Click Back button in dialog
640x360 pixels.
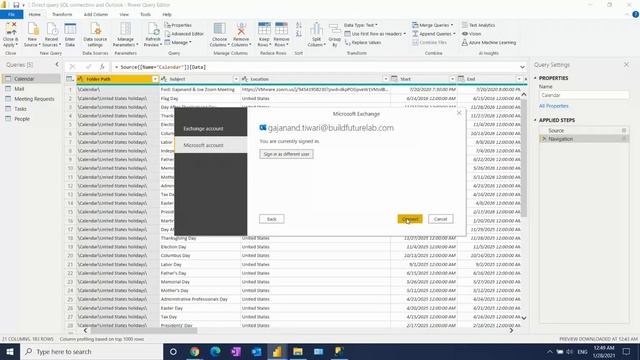[271, 219]
